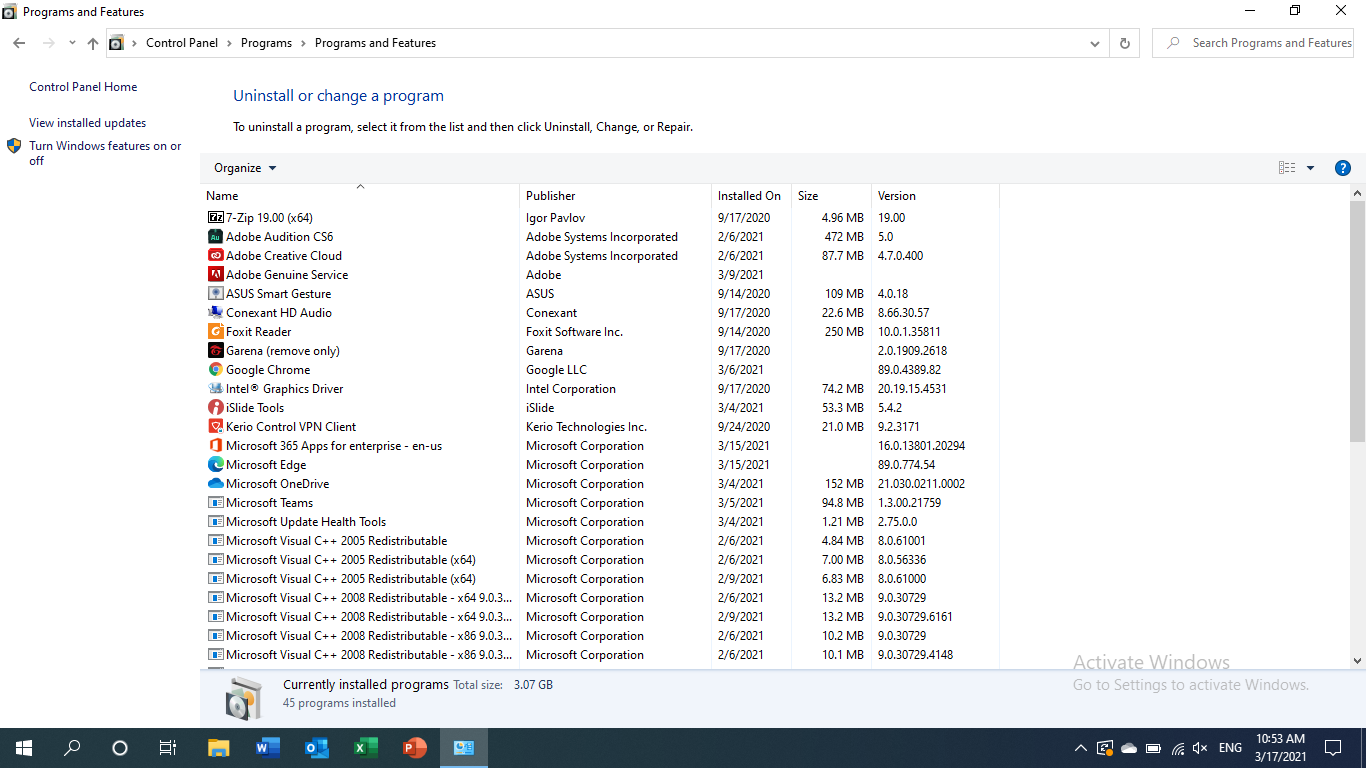Open the view options dropdown arrow
The image size is (1366, 768).
point(1310,168)
